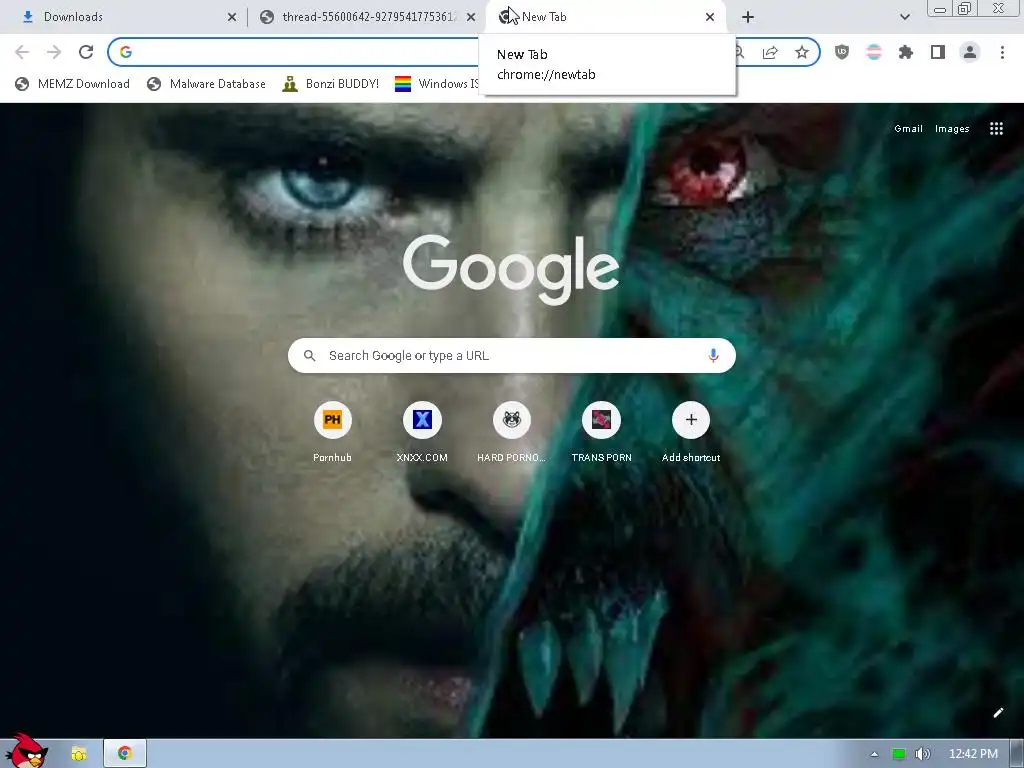The width and height of the screenshot is (1024, 768).
Task: Show hidden tray icons arrow
Action: click(874, 754)
